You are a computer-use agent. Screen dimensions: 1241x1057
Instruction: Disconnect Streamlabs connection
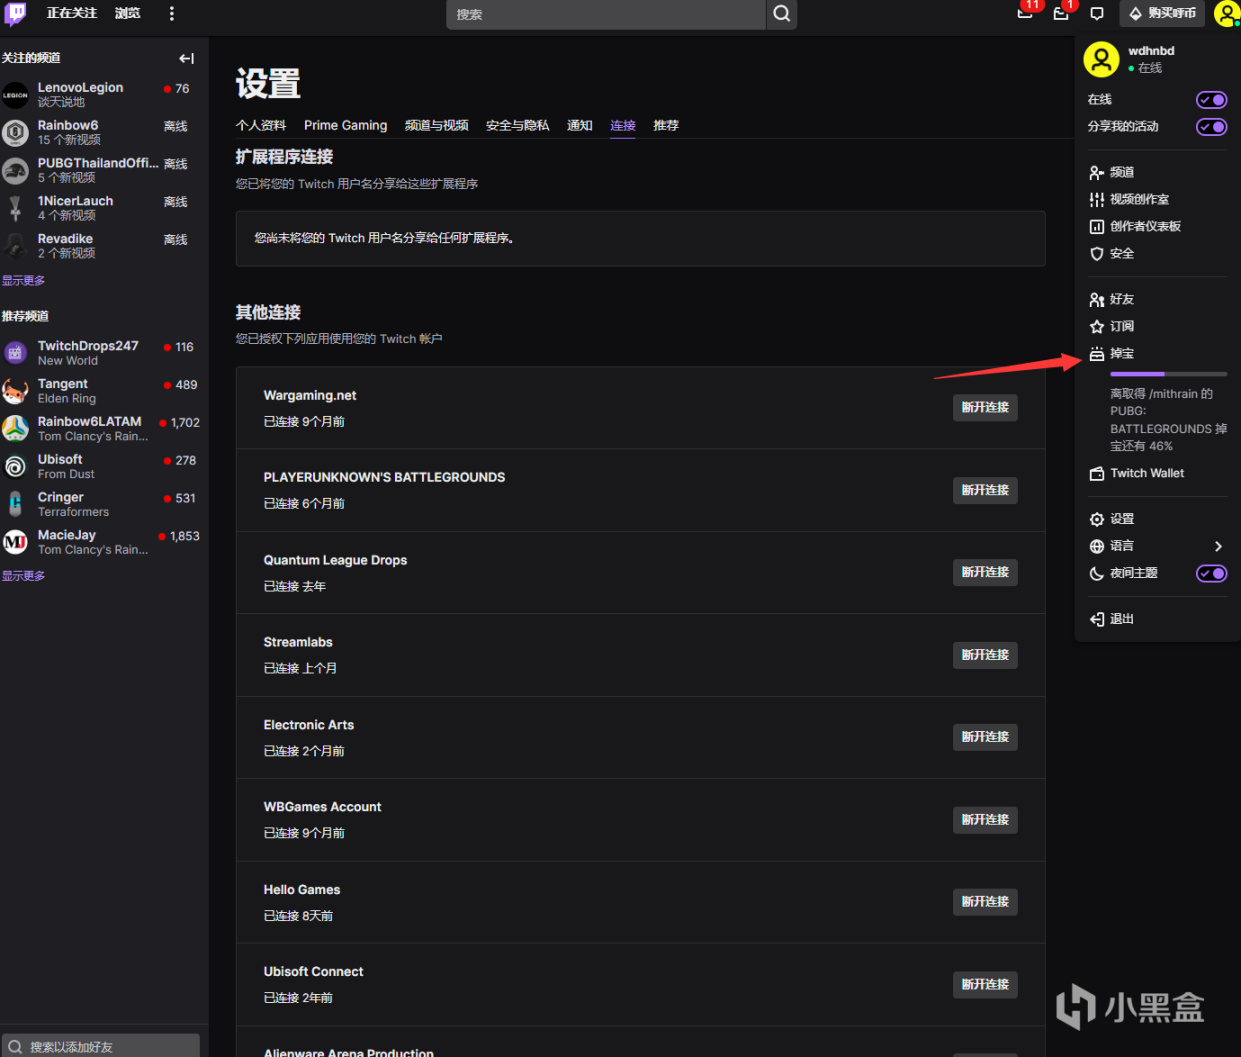coord(985,655)
